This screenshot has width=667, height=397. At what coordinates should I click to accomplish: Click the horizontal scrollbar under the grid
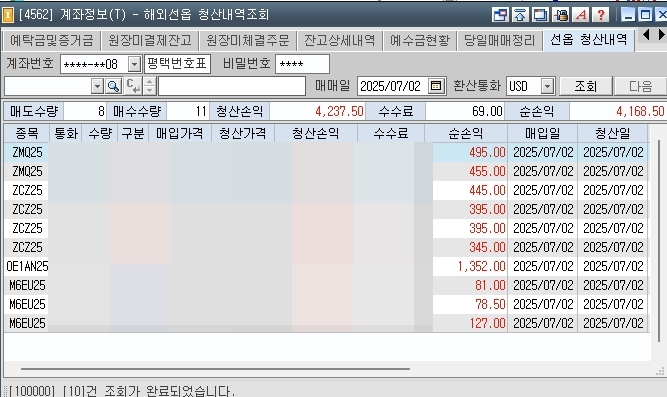215,369
